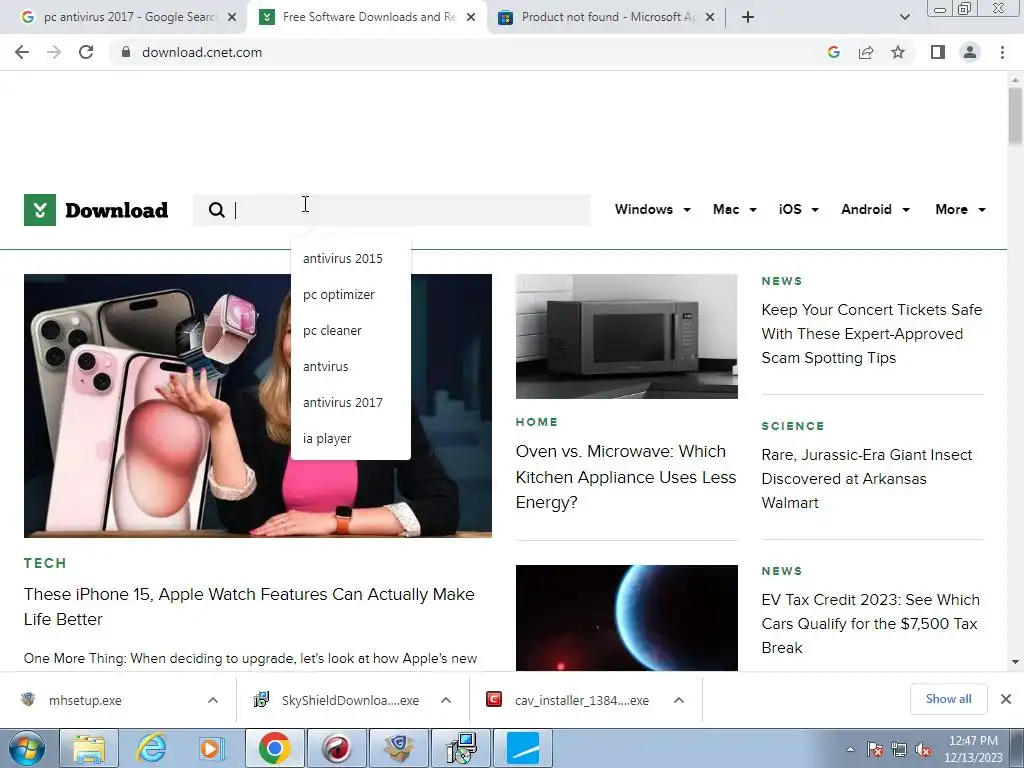1024x768 pixels.
Task: Click the search magnifier icon
Action: click(216, 210)
